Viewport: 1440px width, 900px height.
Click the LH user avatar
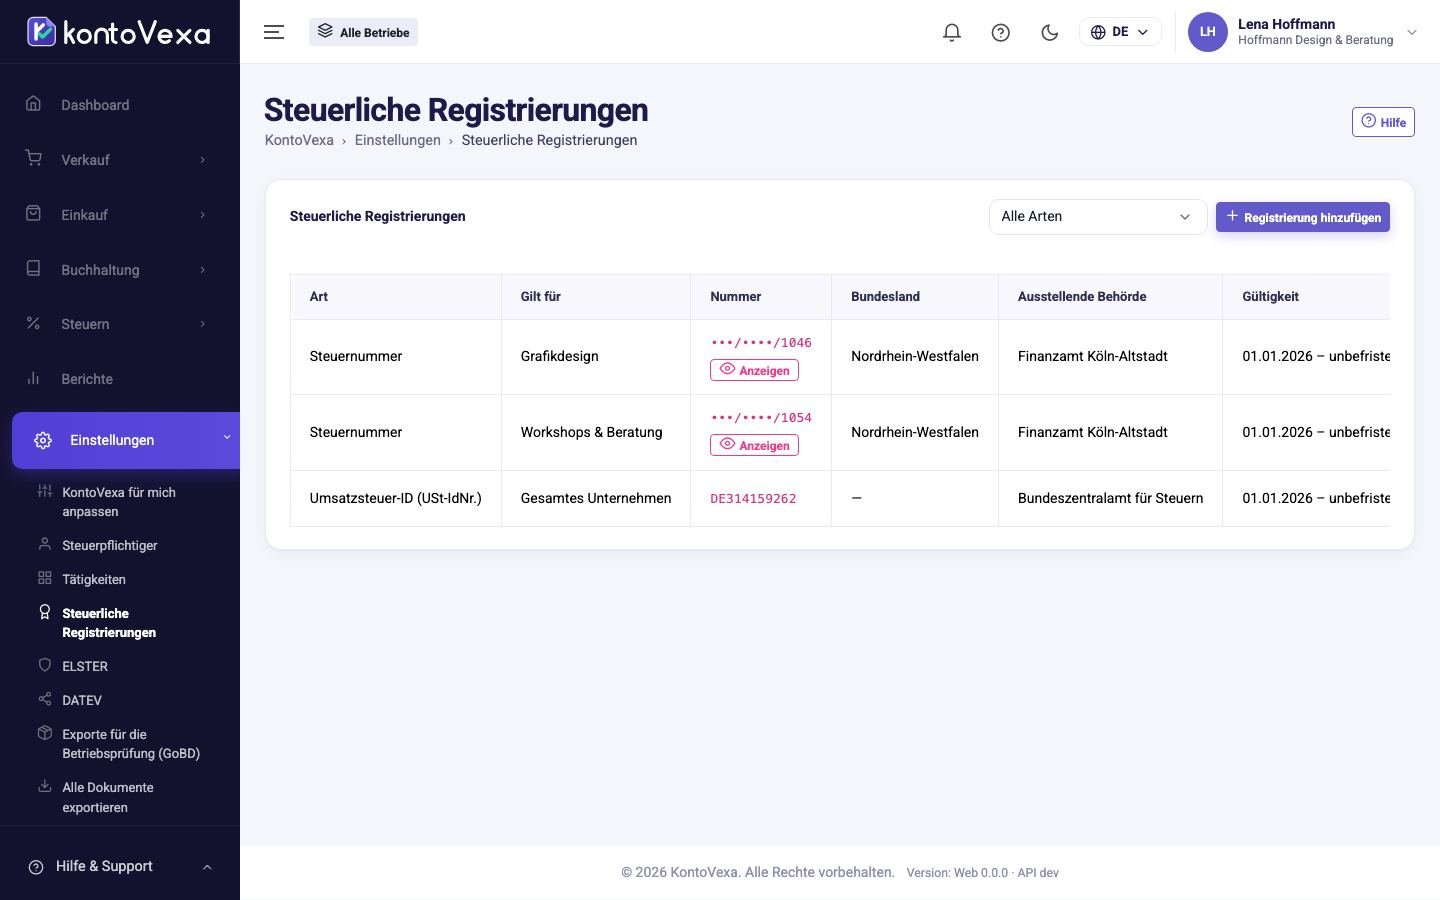click(x=1208, y=32)
